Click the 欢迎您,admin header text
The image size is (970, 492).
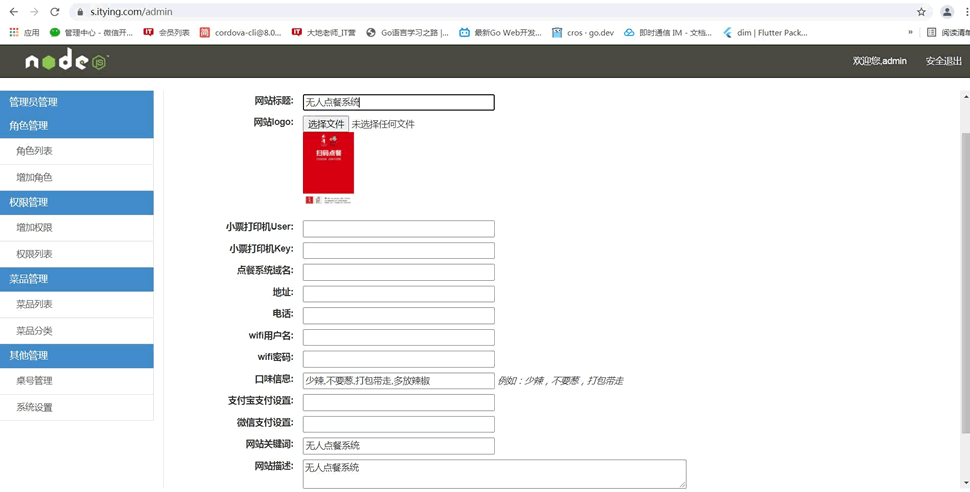[x=879, y=61]
